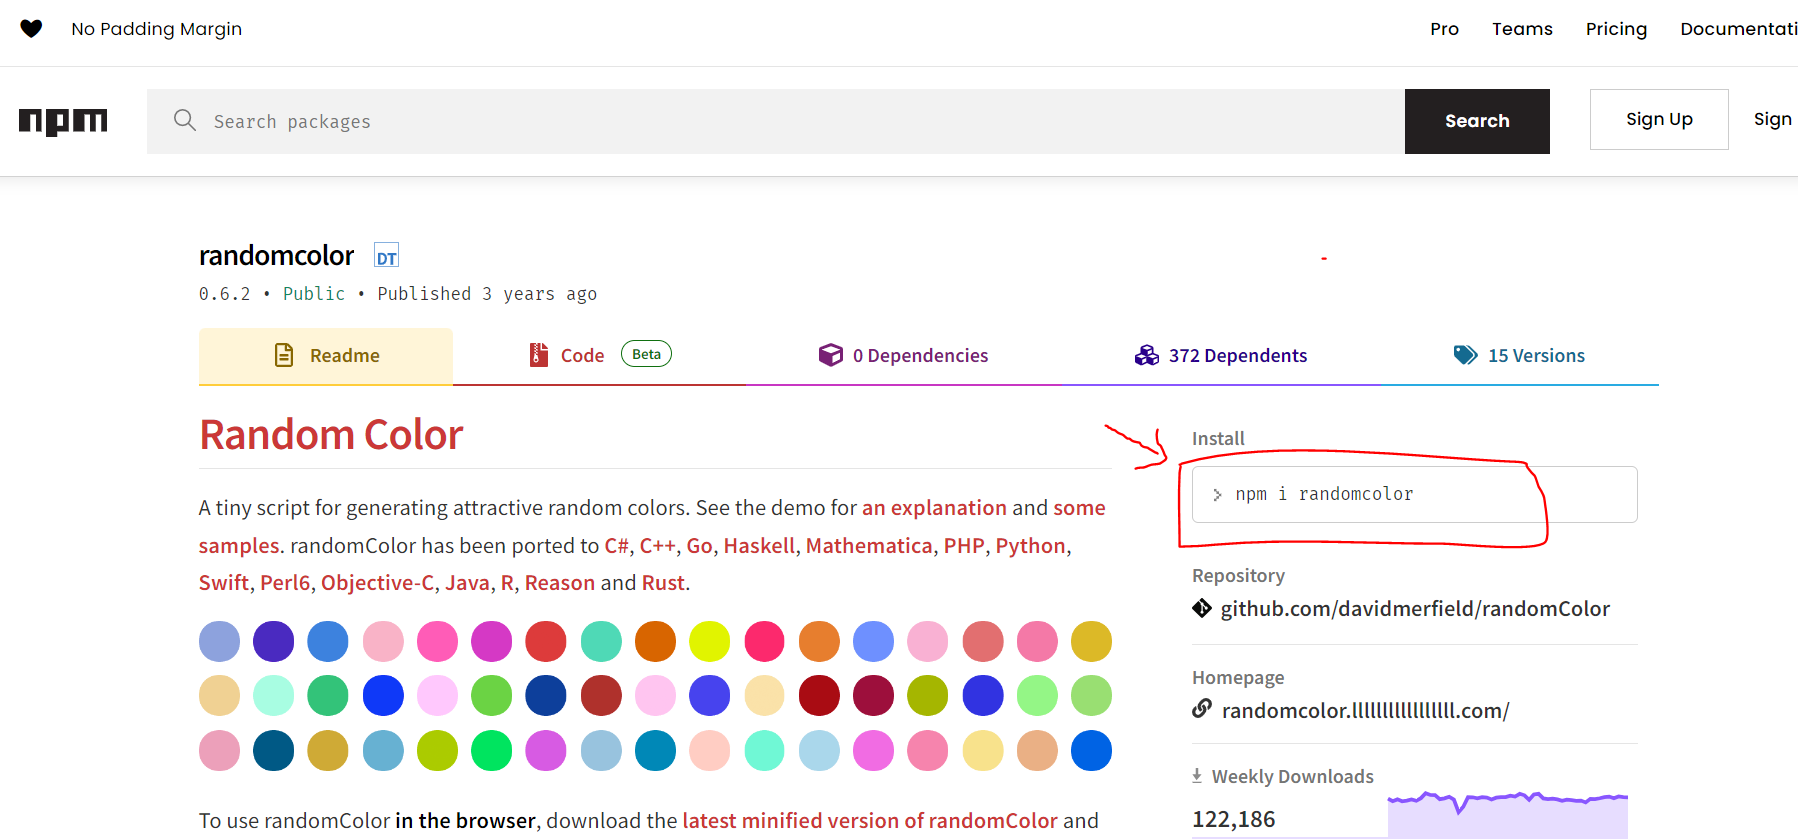Screen dimensions: 1798x839
Task: Click the Weekly Downloads download arrow icon
Action: point(1197,776)
